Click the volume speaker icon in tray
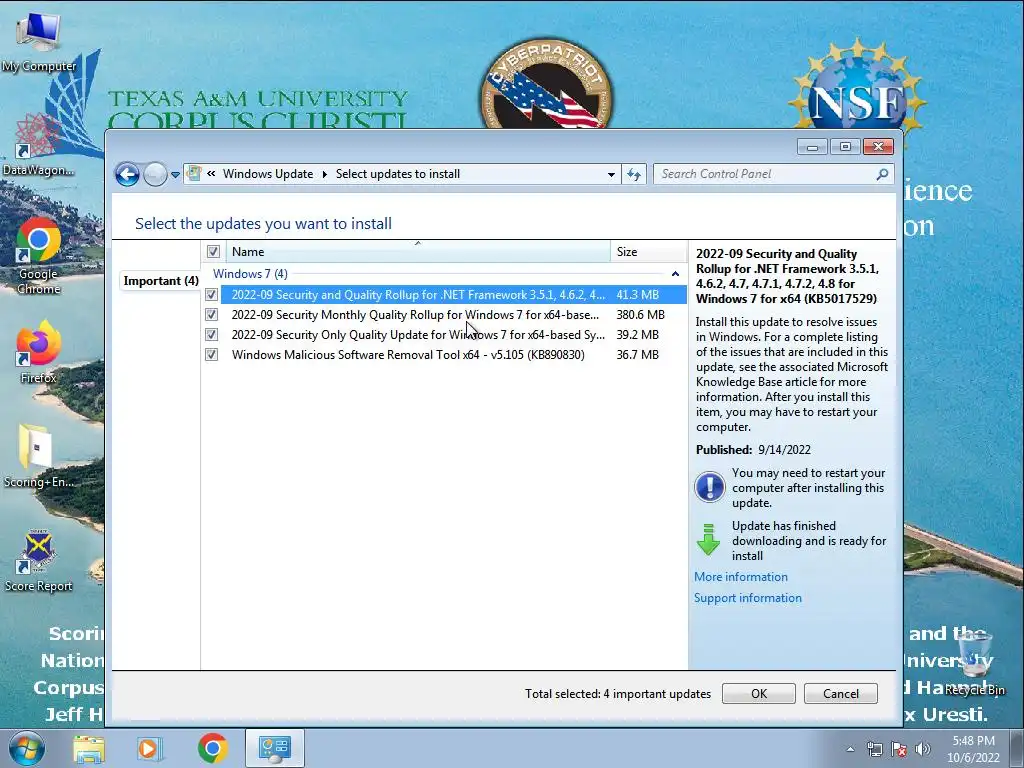The image size is (1024, 768). coord(923,749)
